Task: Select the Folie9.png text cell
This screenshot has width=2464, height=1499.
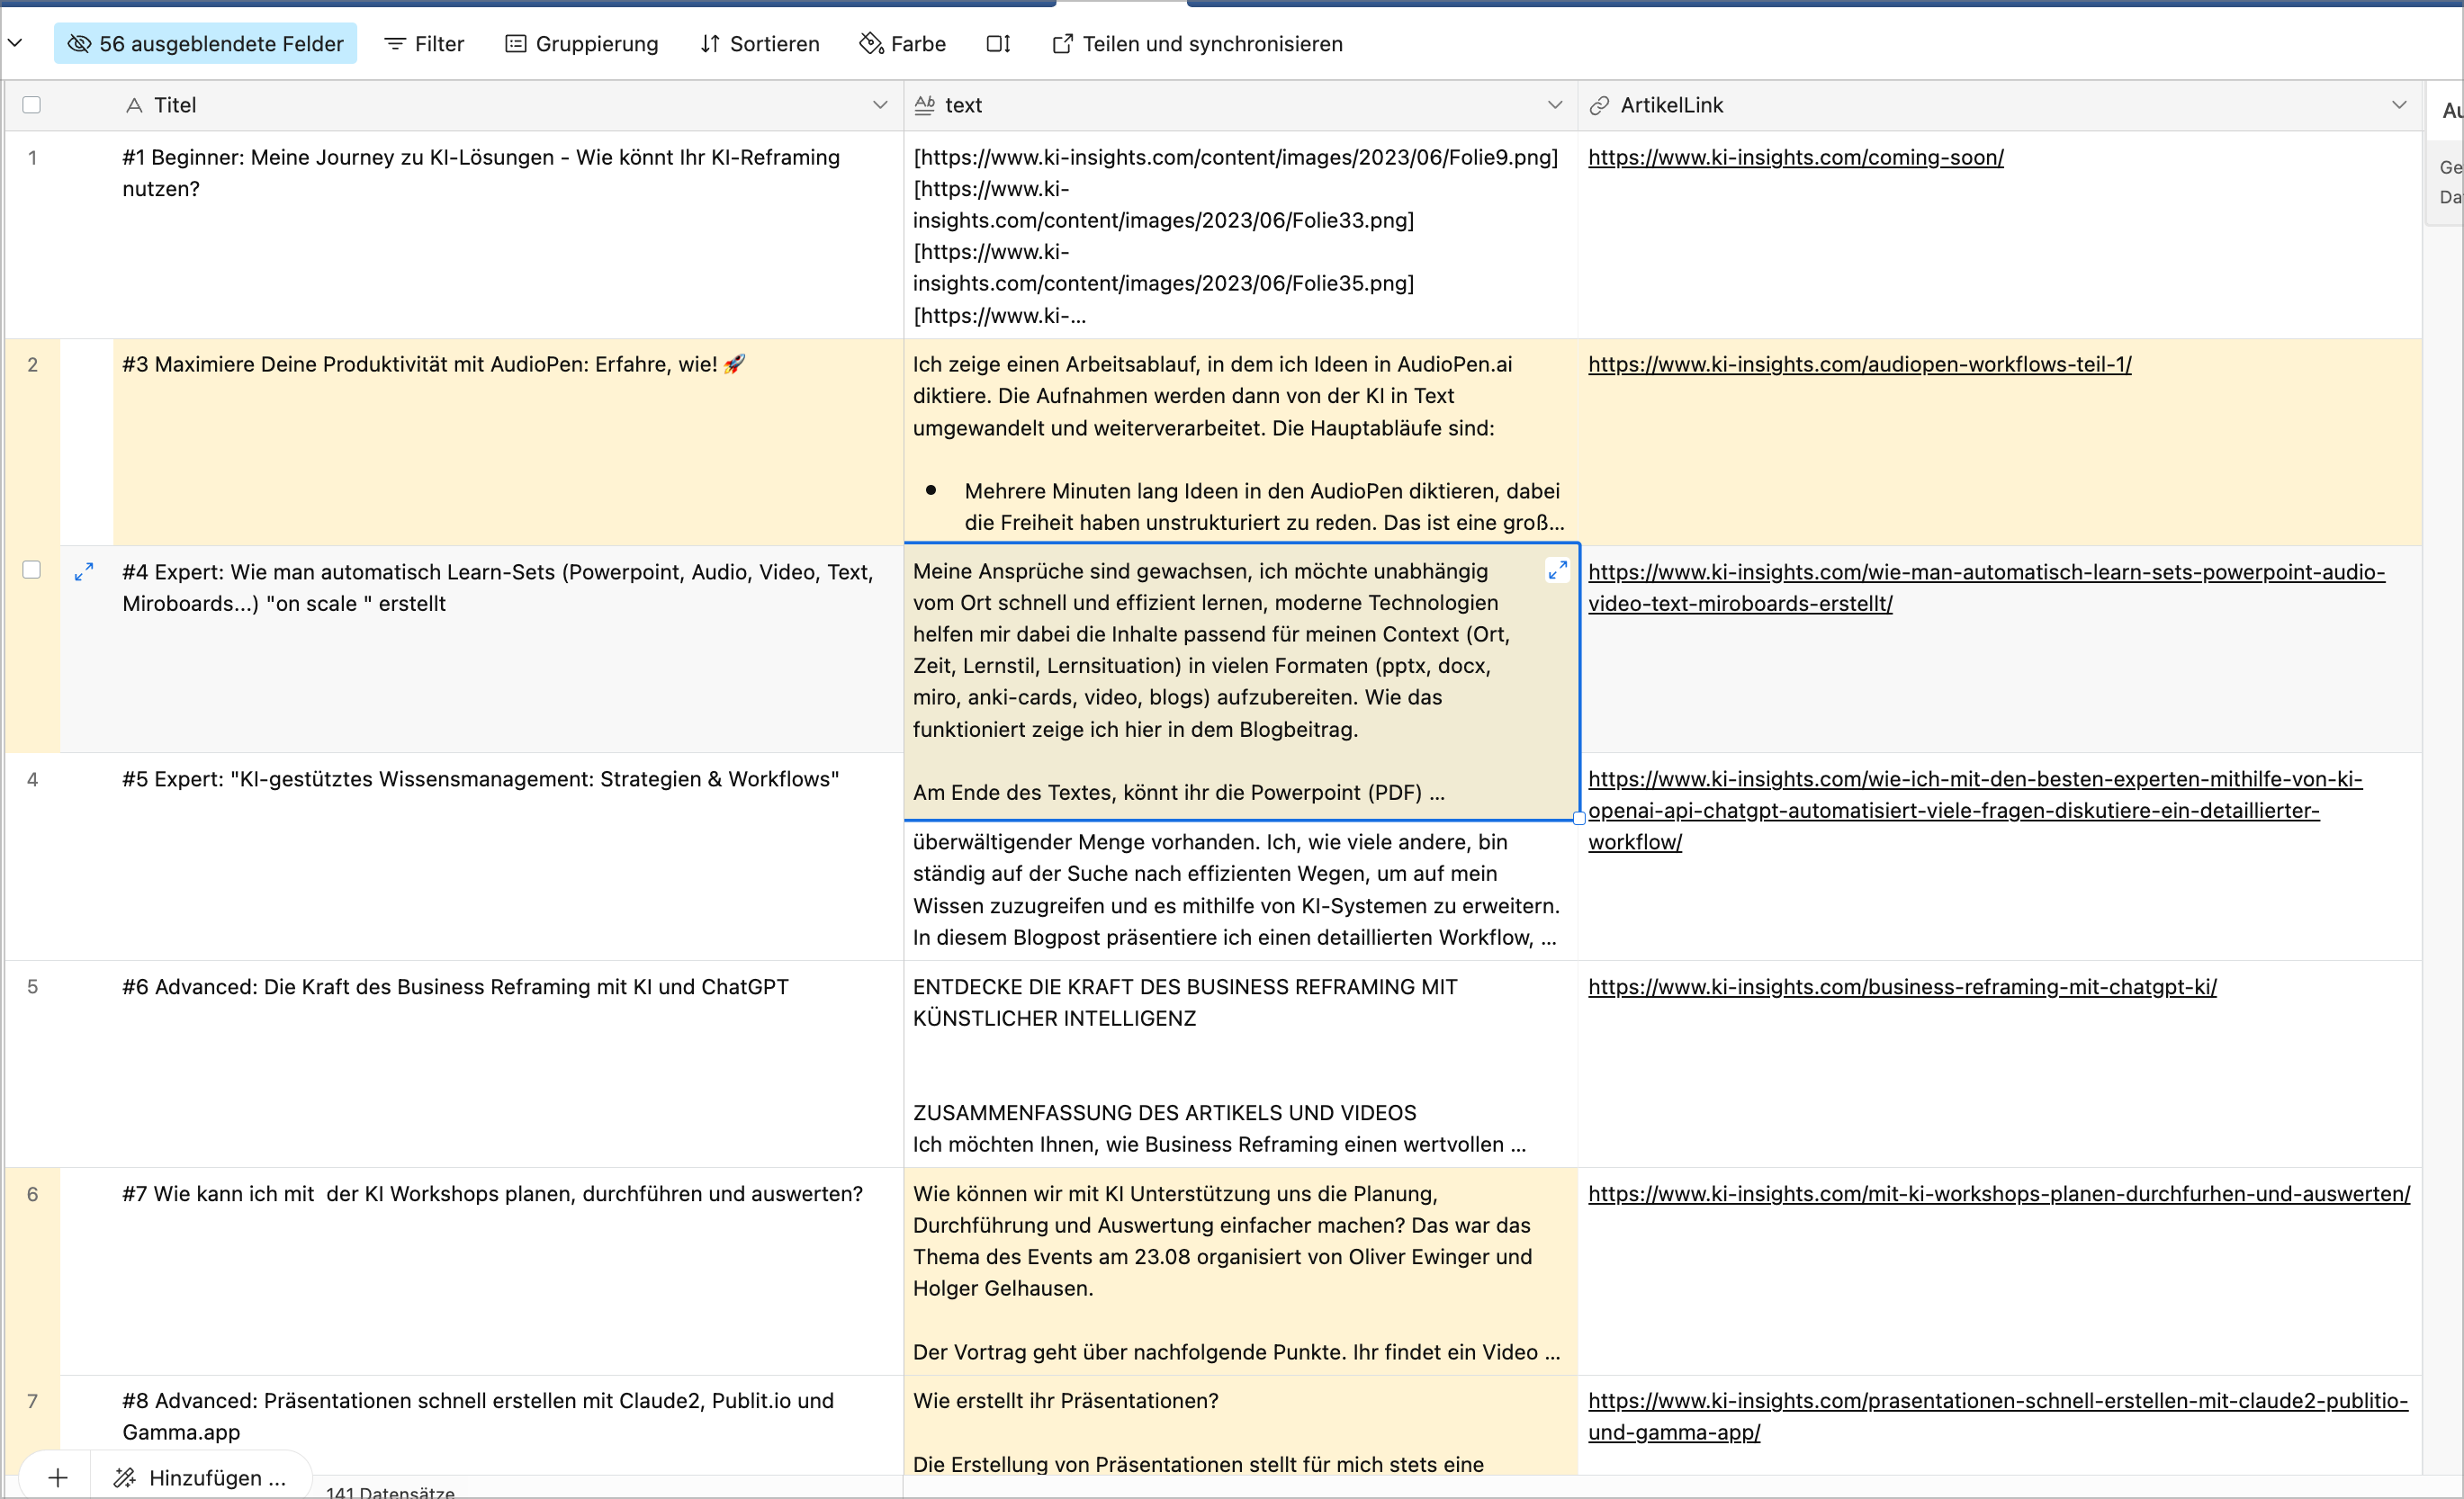Action: click(1241, 235)
